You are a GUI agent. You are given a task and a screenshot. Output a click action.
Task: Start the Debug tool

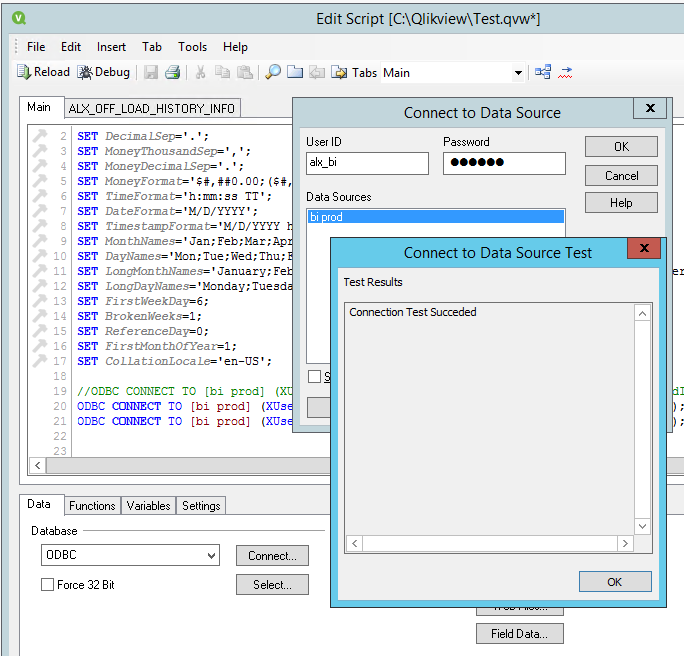104,72
